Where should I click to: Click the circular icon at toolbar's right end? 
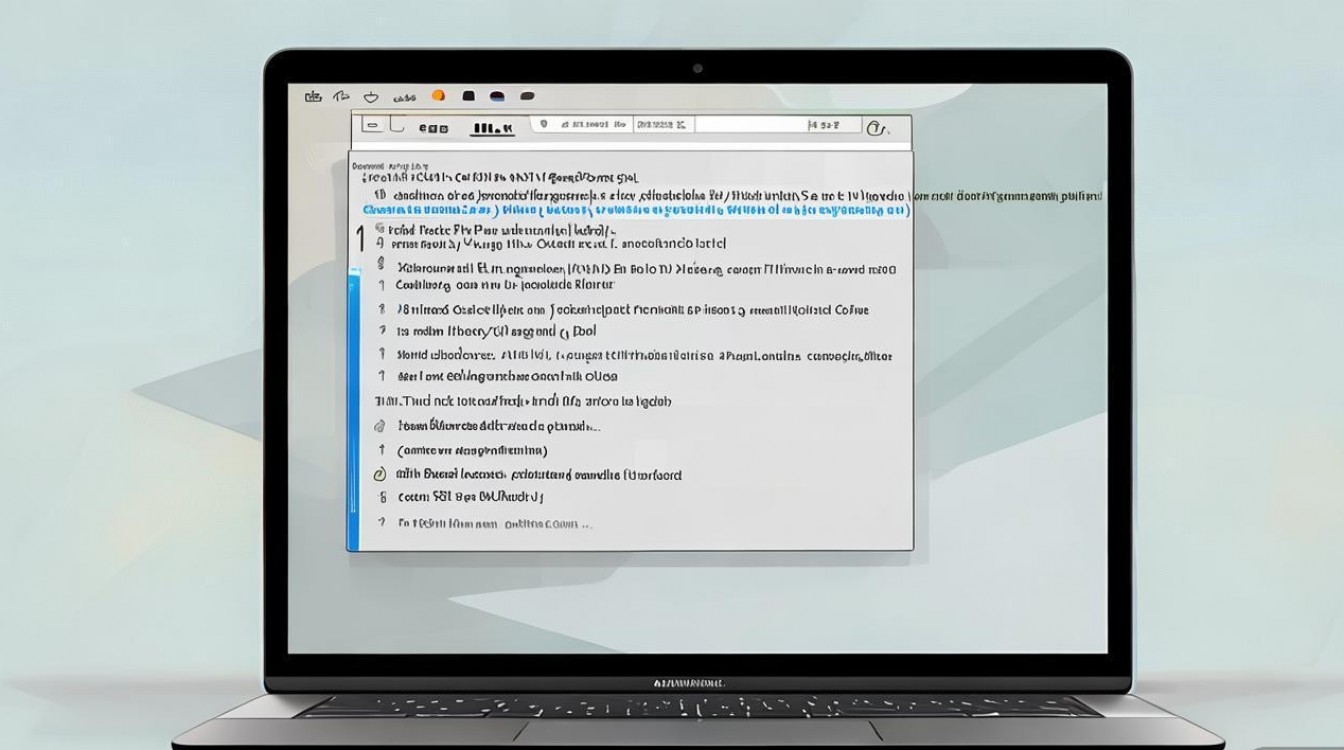click(x=877, y=127)
